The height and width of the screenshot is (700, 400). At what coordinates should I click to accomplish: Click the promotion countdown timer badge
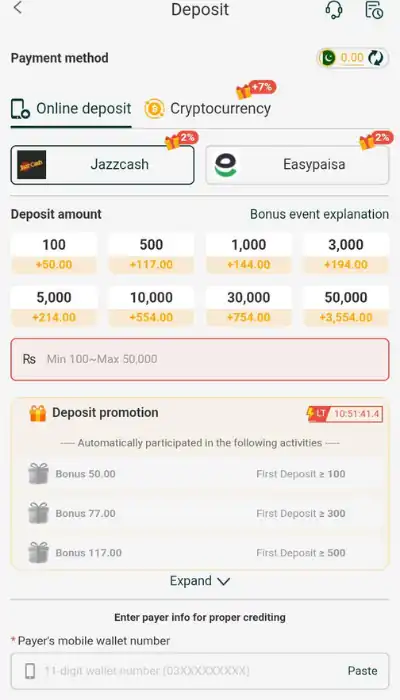pyautogui.click(x=345, y=414)
